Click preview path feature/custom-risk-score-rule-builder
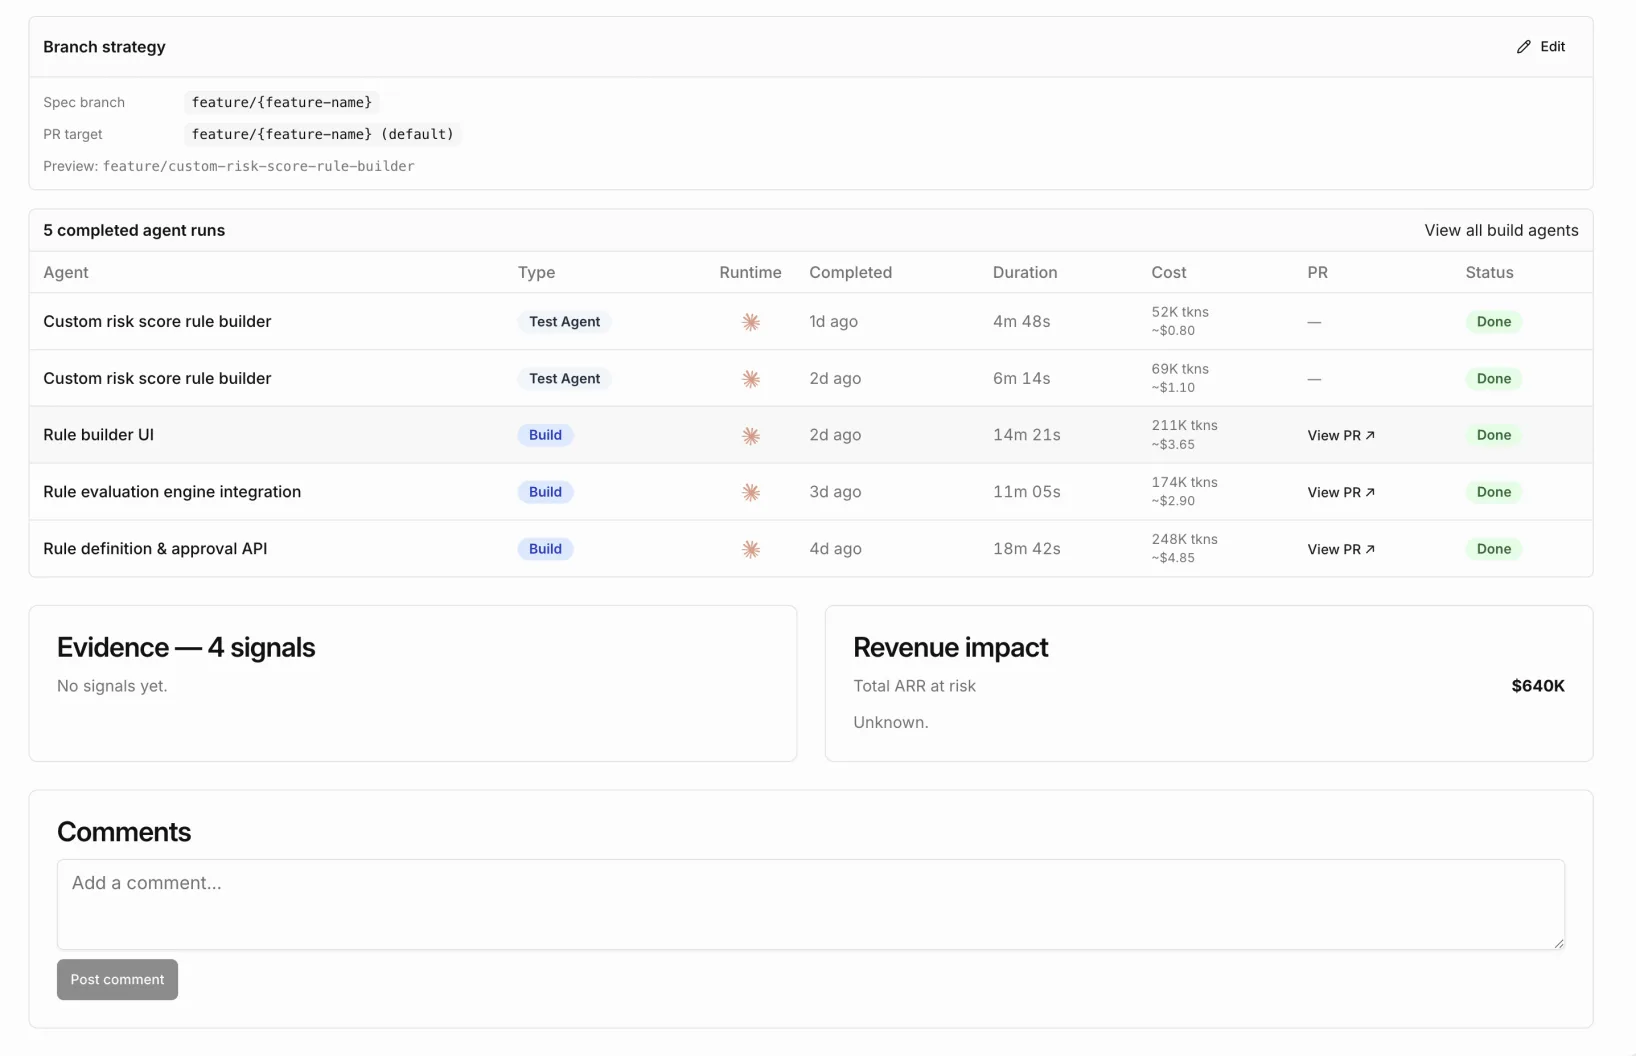Screen dimensions: 1636x1056 pyautogui.click(x=259, y=166)
